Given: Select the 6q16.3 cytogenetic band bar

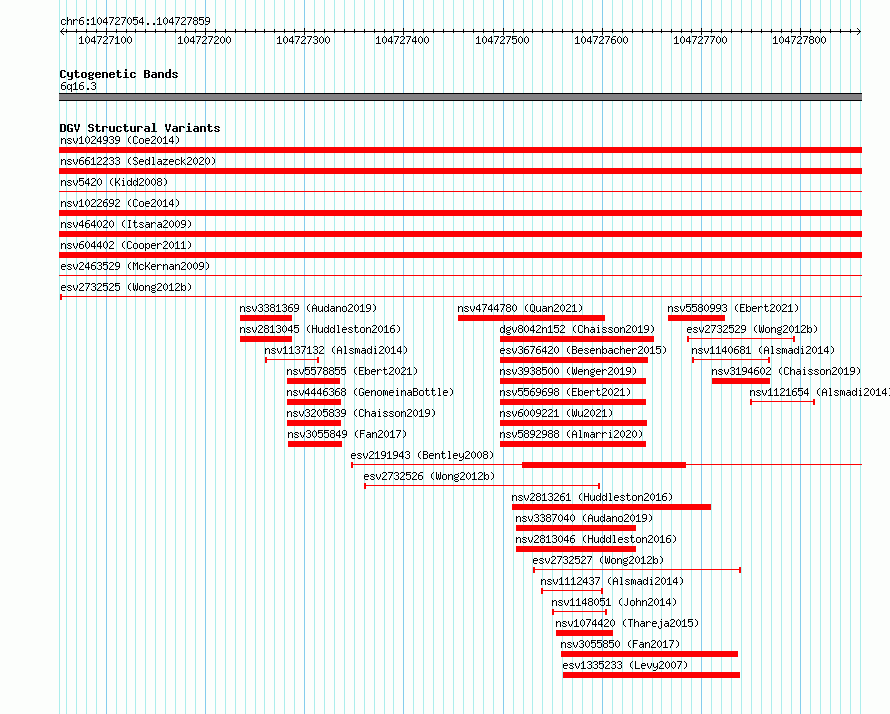Looking at the screenshot, I should pyautogui.click(x=460, y=97).
